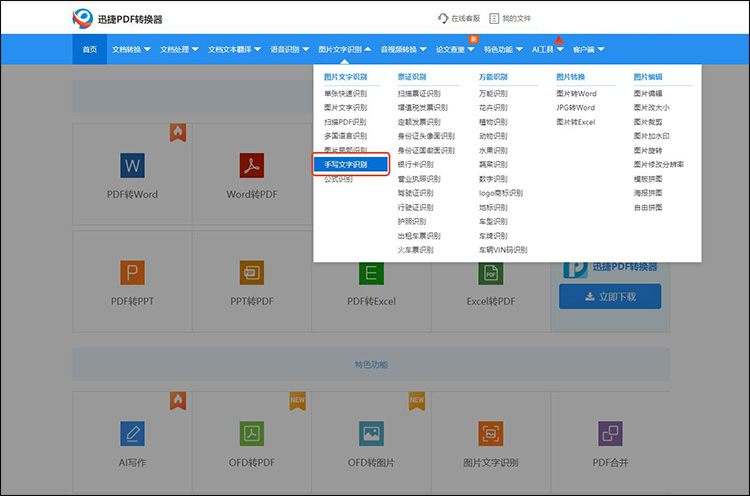Click the 迅捷PDF转换器 logo
750x496 pixels.
pyautogui.click(x=118, y=18)
